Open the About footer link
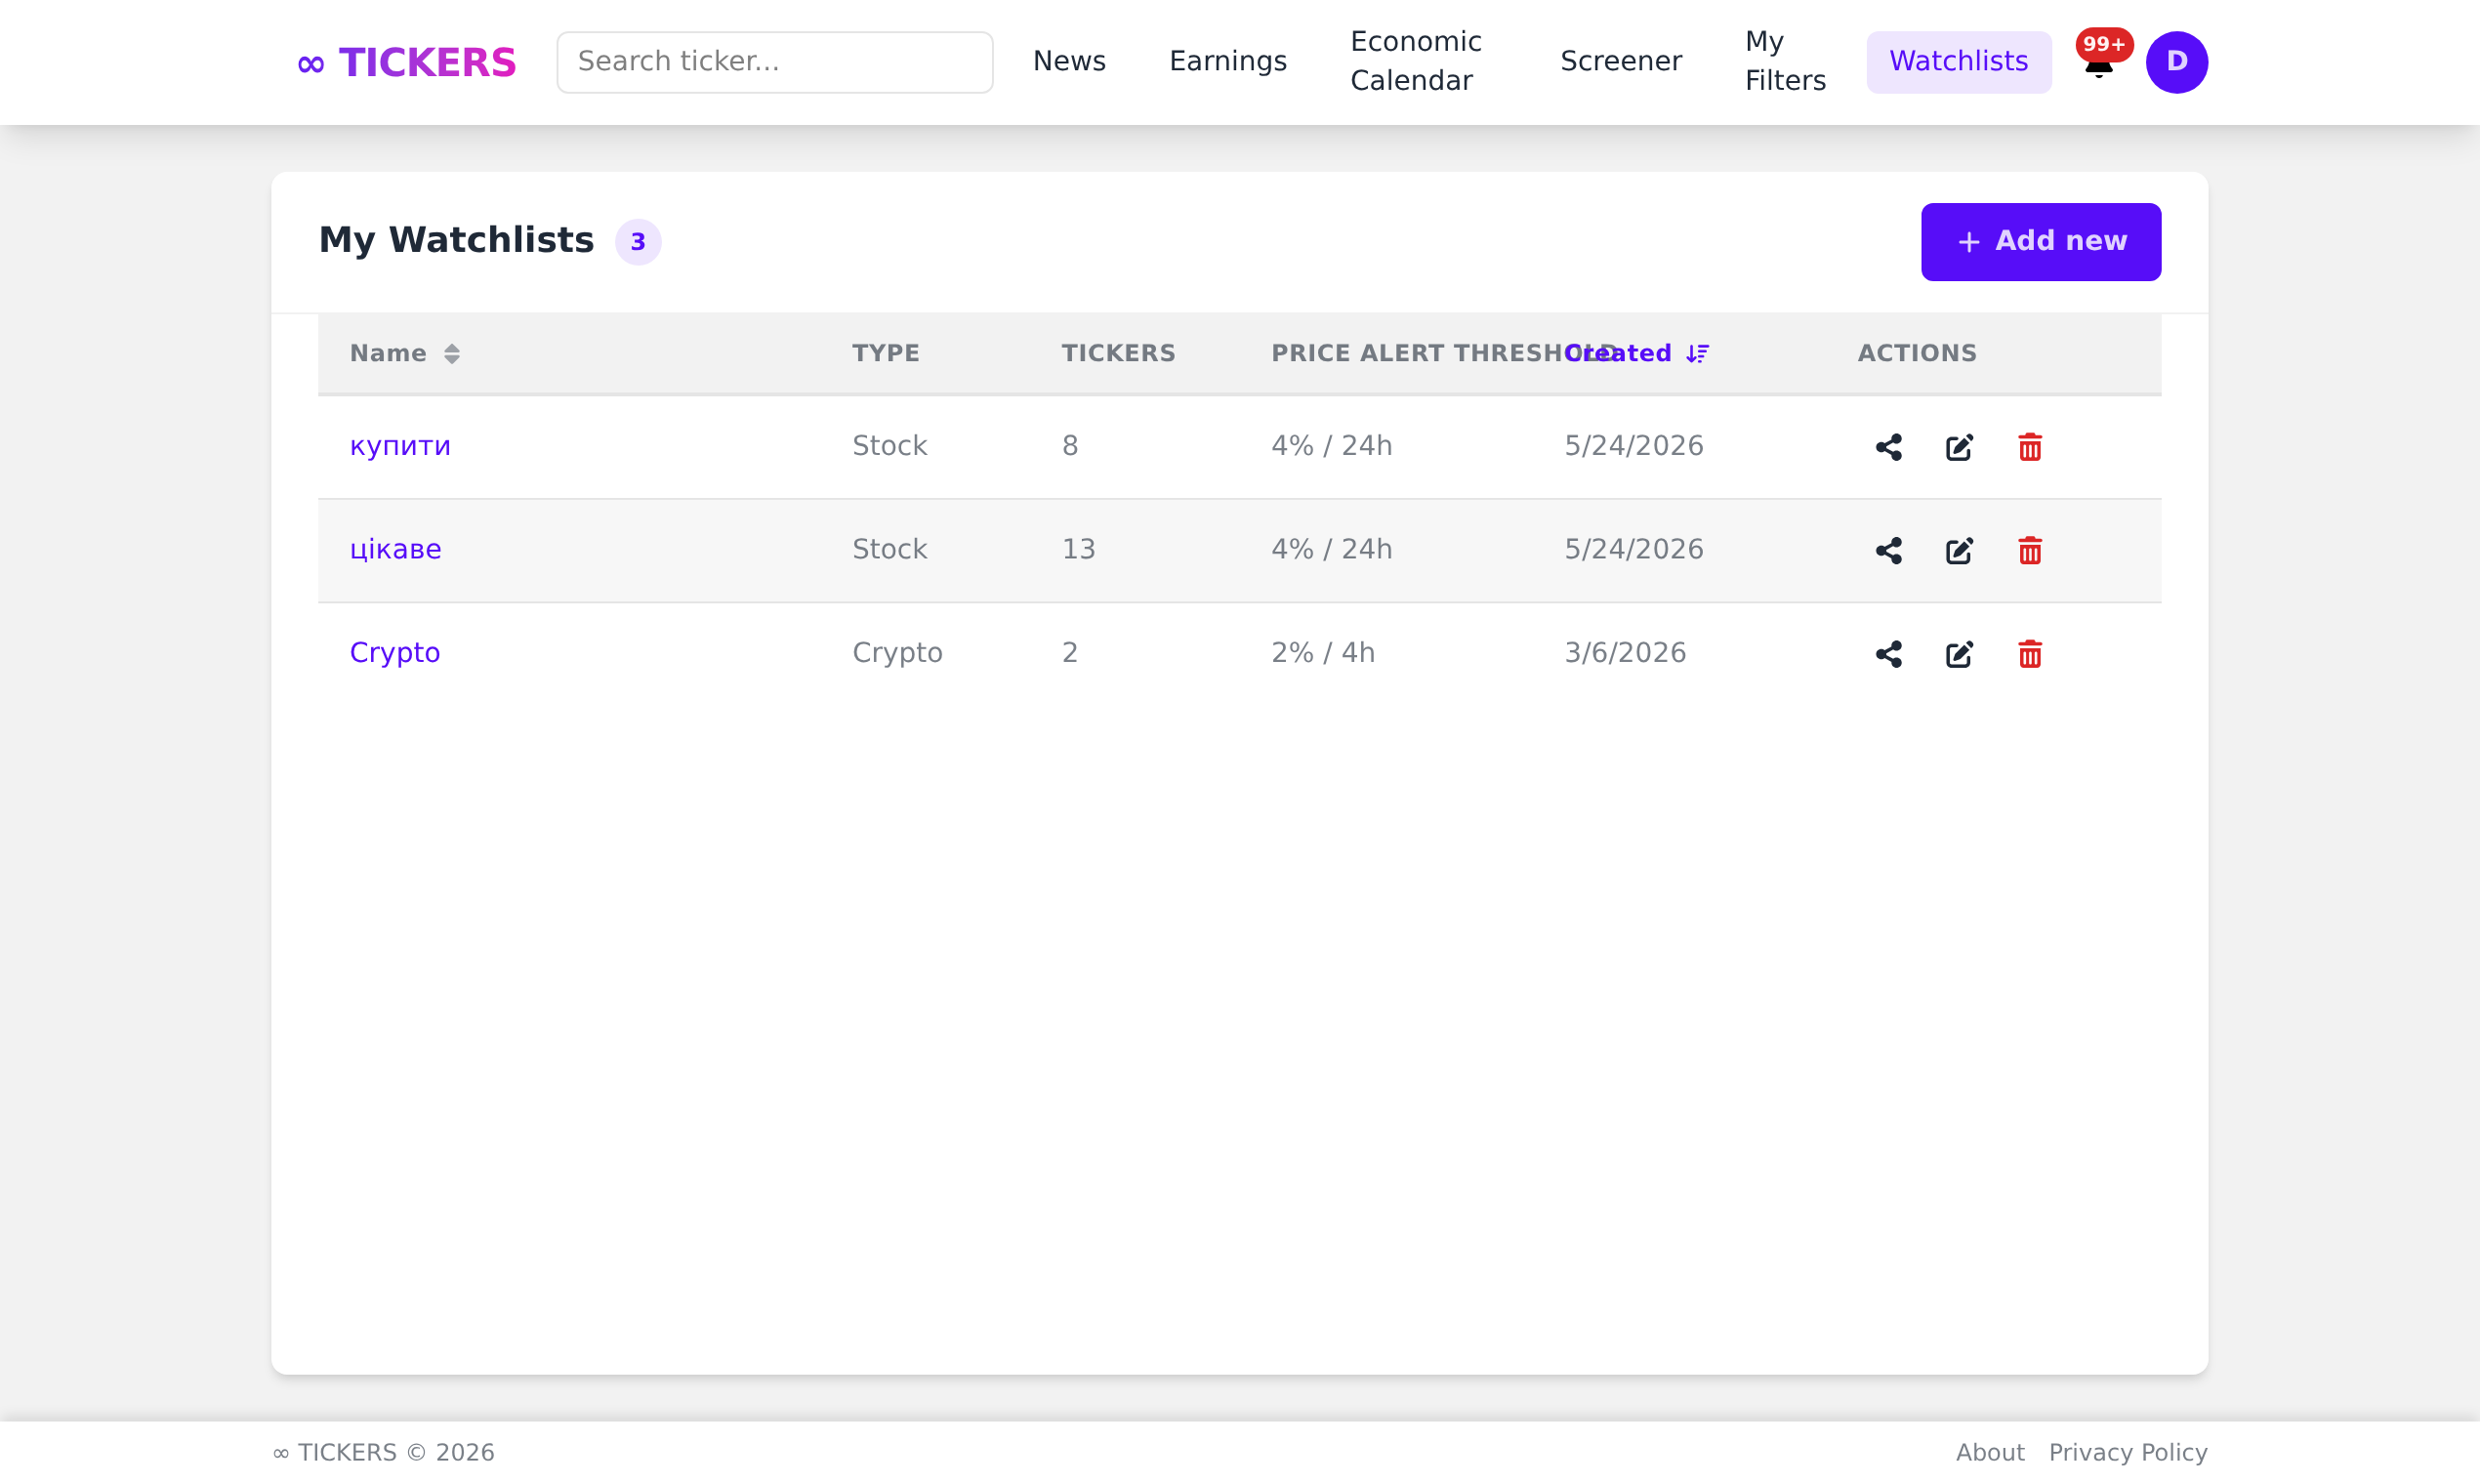 (x=1990, y=1452)
